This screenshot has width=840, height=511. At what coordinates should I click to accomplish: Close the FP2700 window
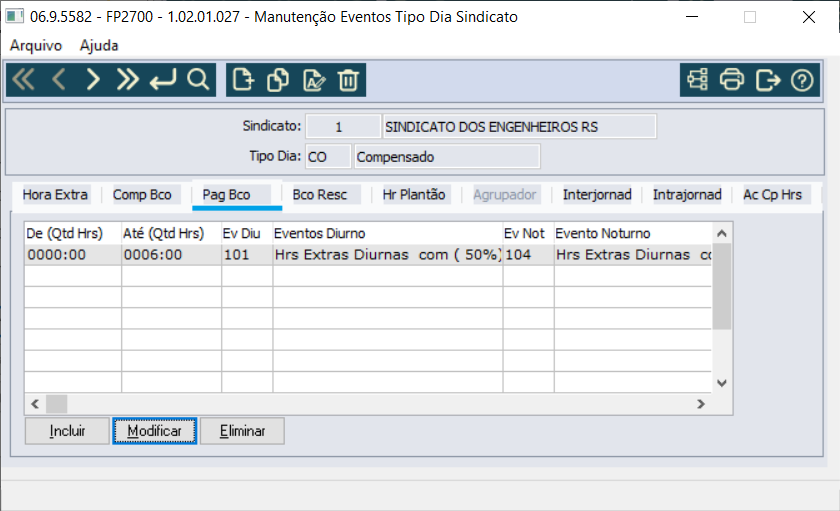click(x=809, y=17)
